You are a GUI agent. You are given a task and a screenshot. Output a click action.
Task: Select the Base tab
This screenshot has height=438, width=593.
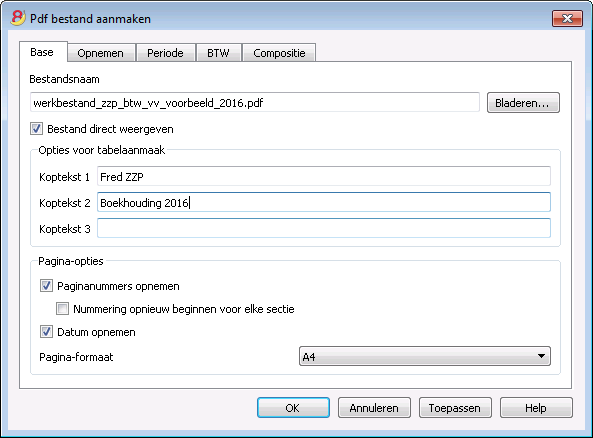coord(42,52)
